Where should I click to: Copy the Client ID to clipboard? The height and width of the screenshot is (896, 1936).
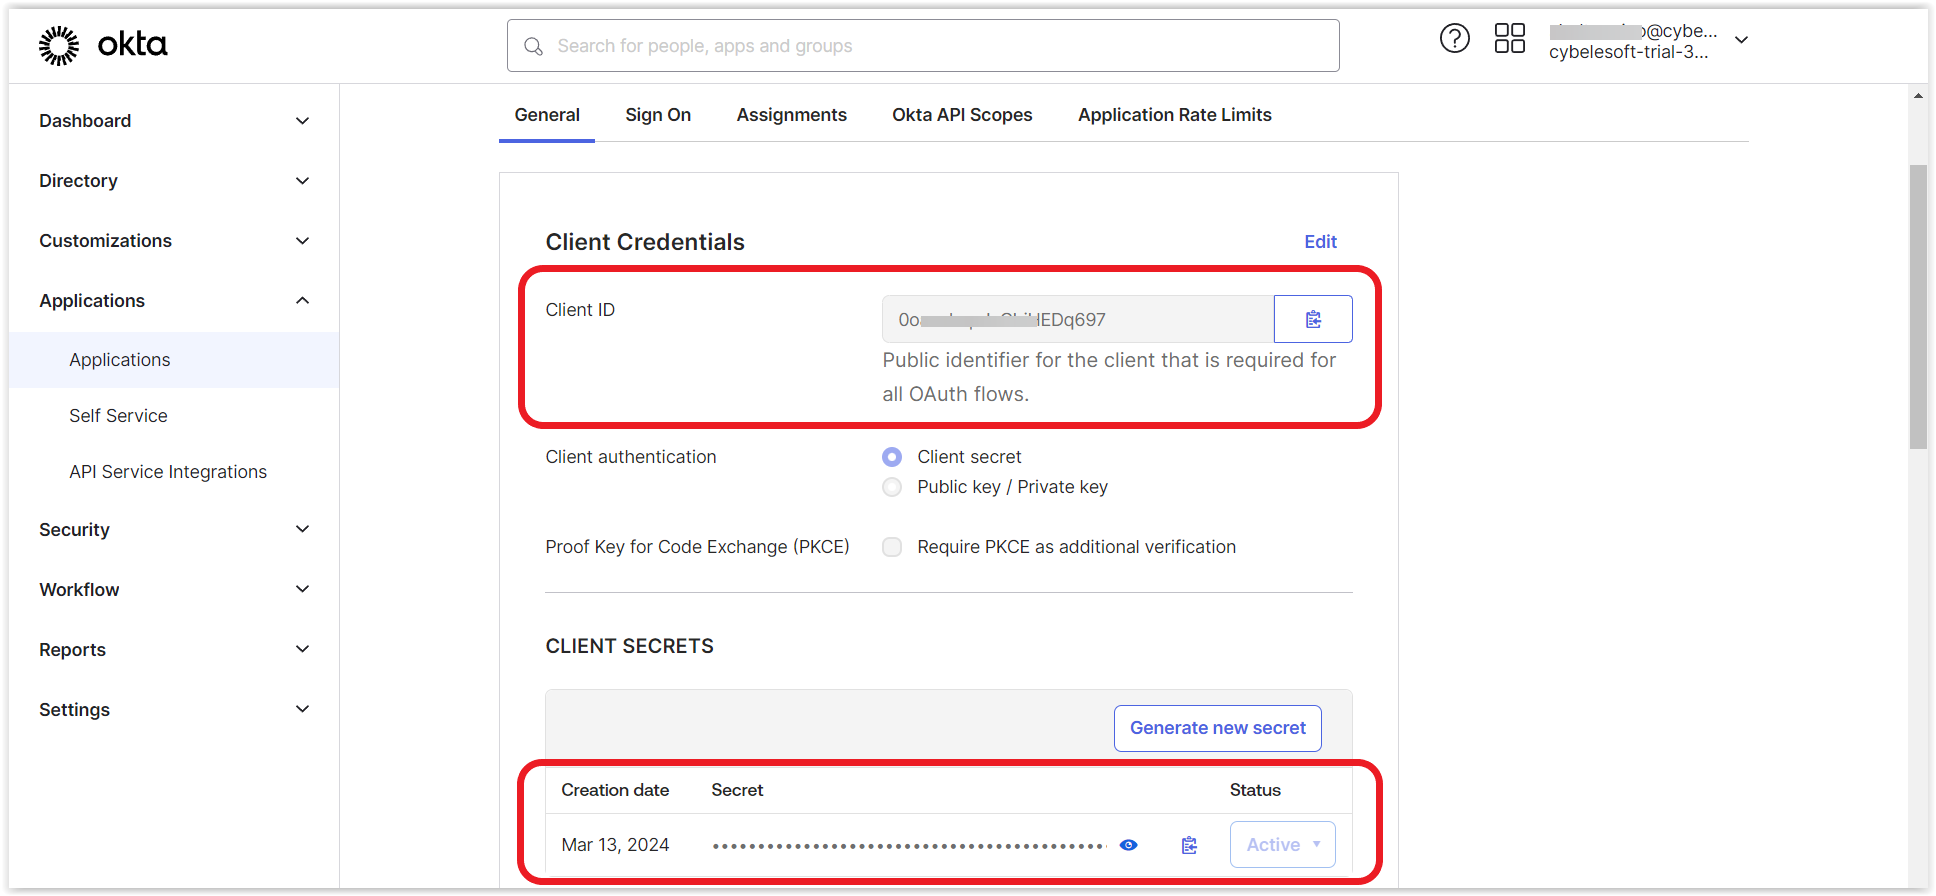coord(1313,319)
